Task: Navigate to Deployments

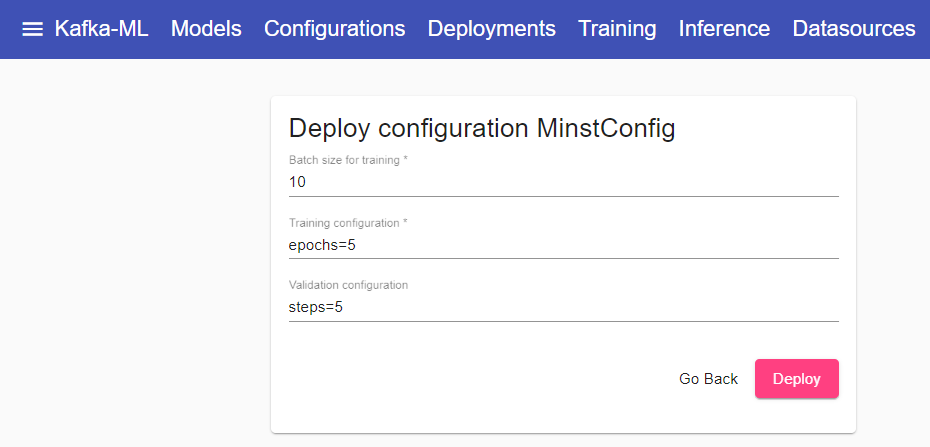Action: (x=492, y=28)
